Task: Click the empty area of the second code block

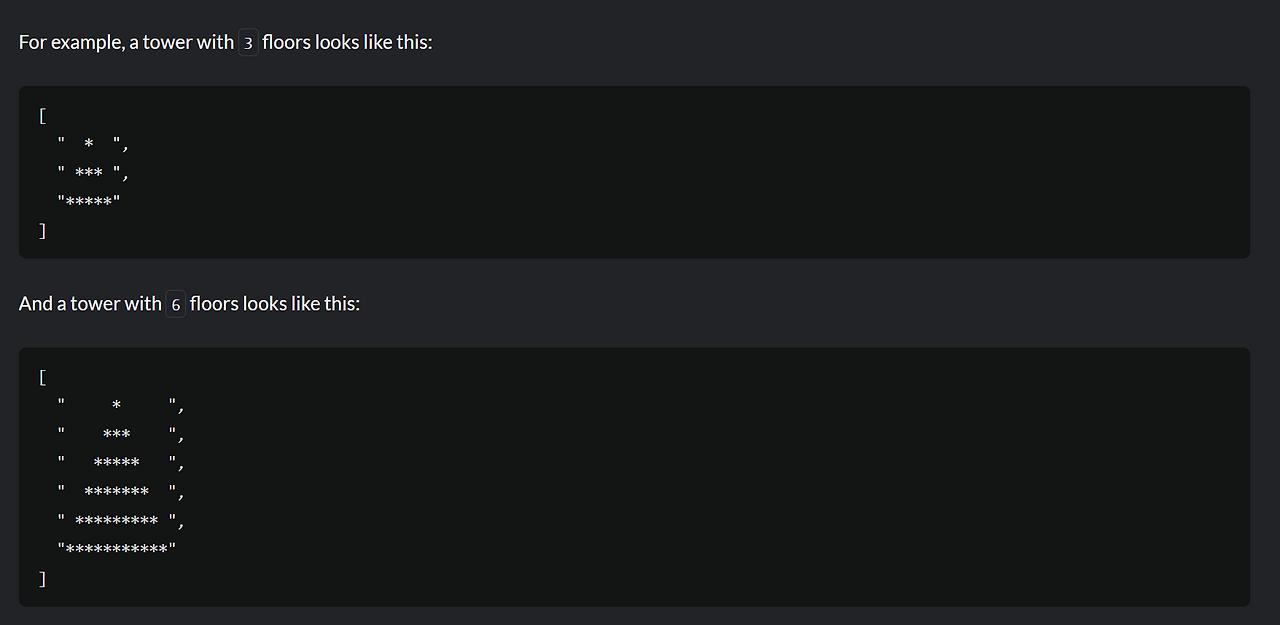Action: pyautogui.click(x=700, y=477)
